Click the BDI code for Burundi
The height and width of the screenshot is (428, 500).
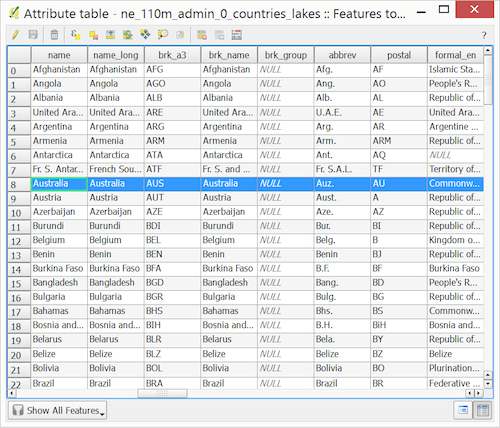pyautogui.click(x=172, y=226)
